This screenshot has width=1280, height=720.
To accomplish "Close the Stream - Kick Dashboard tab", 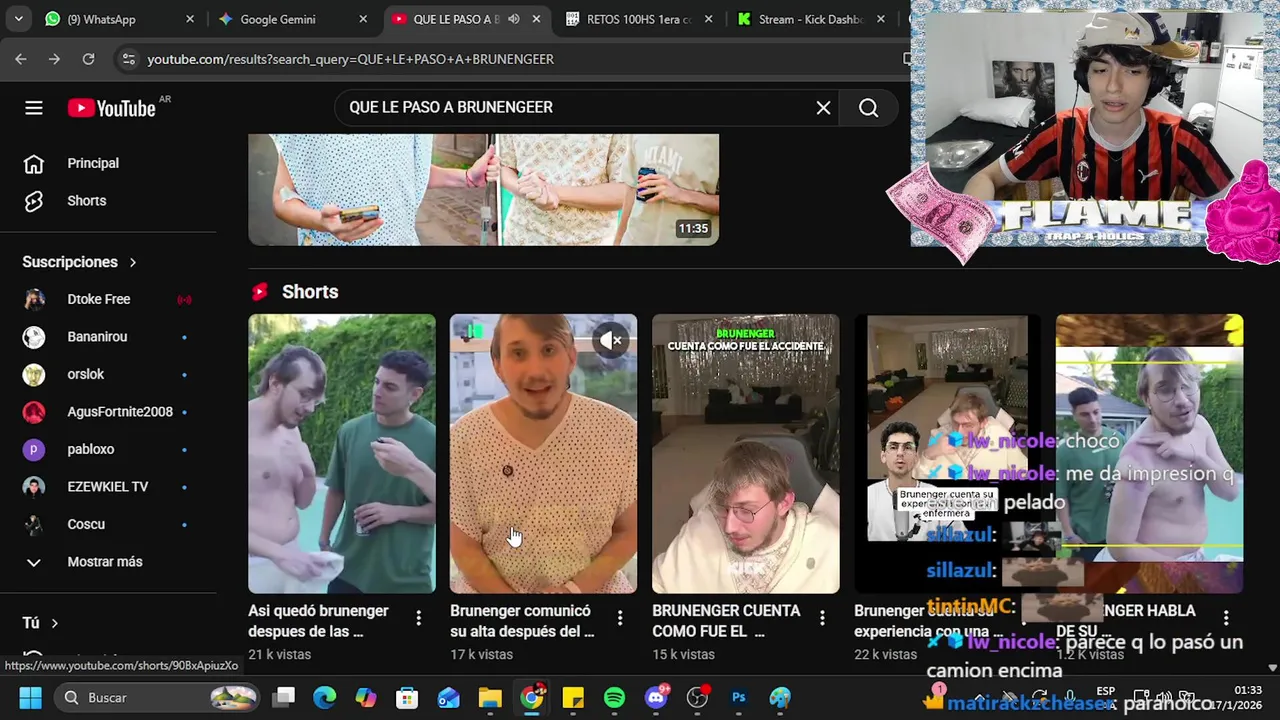I will coord(881,19).
